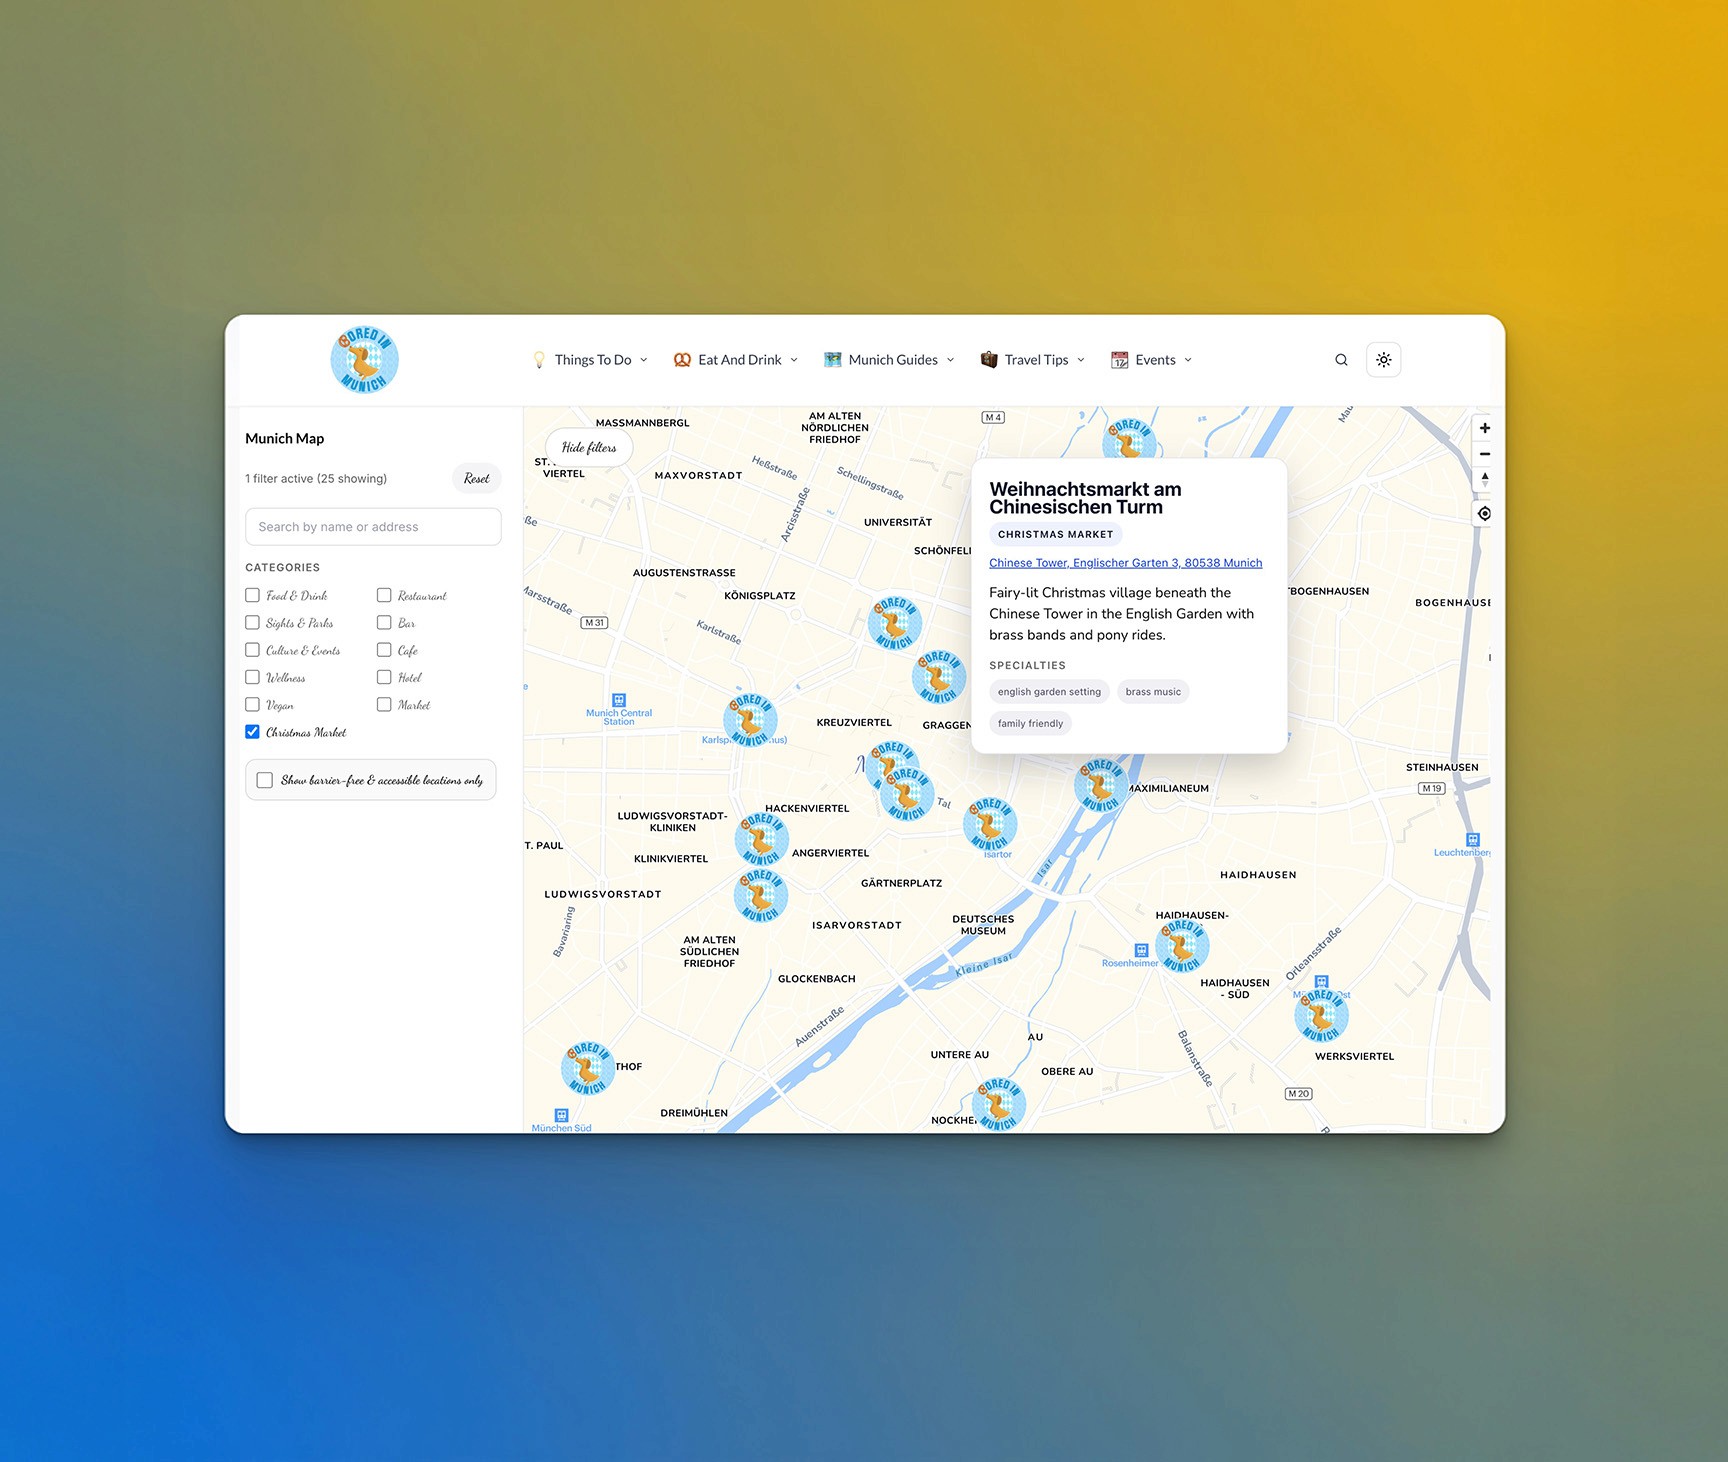Image resolution: width=1728 pixels, height=1462 pixels.
Task: Select the marker near Karlsplatz station
Action: (x=750, y=719)
